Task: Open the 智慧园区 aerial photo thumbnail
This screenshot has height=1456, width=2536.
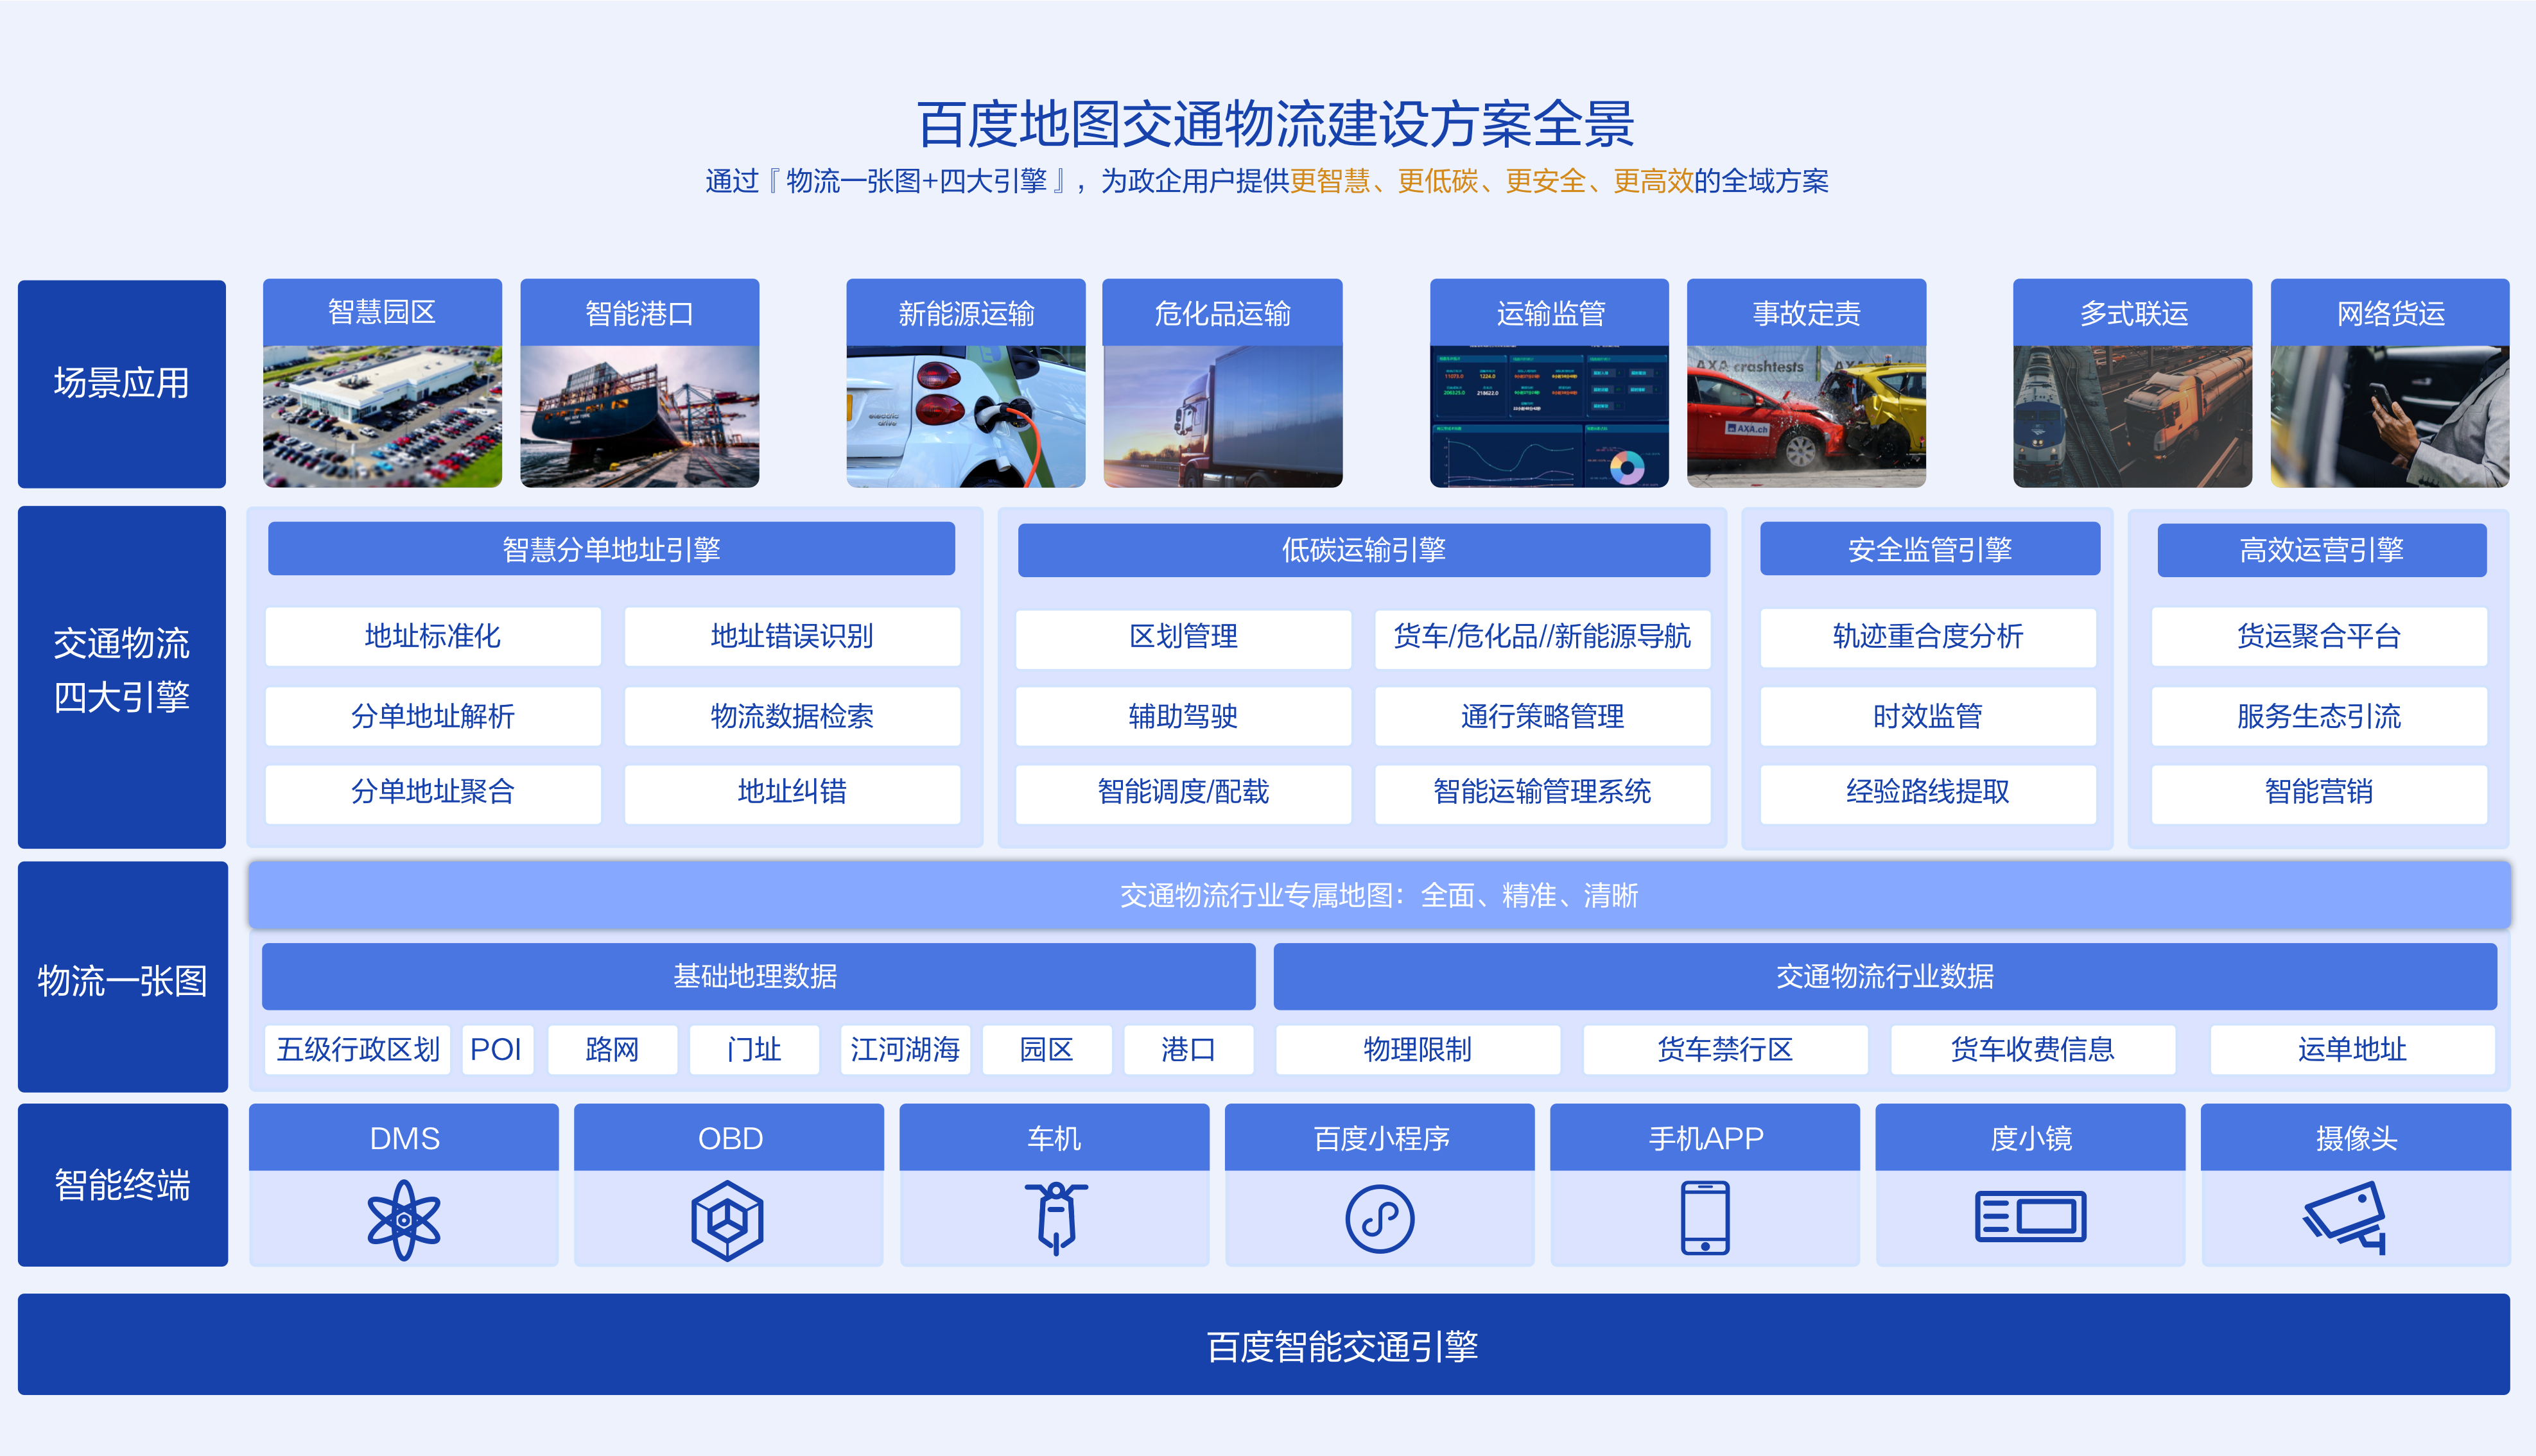Action: tap(382, 416)
